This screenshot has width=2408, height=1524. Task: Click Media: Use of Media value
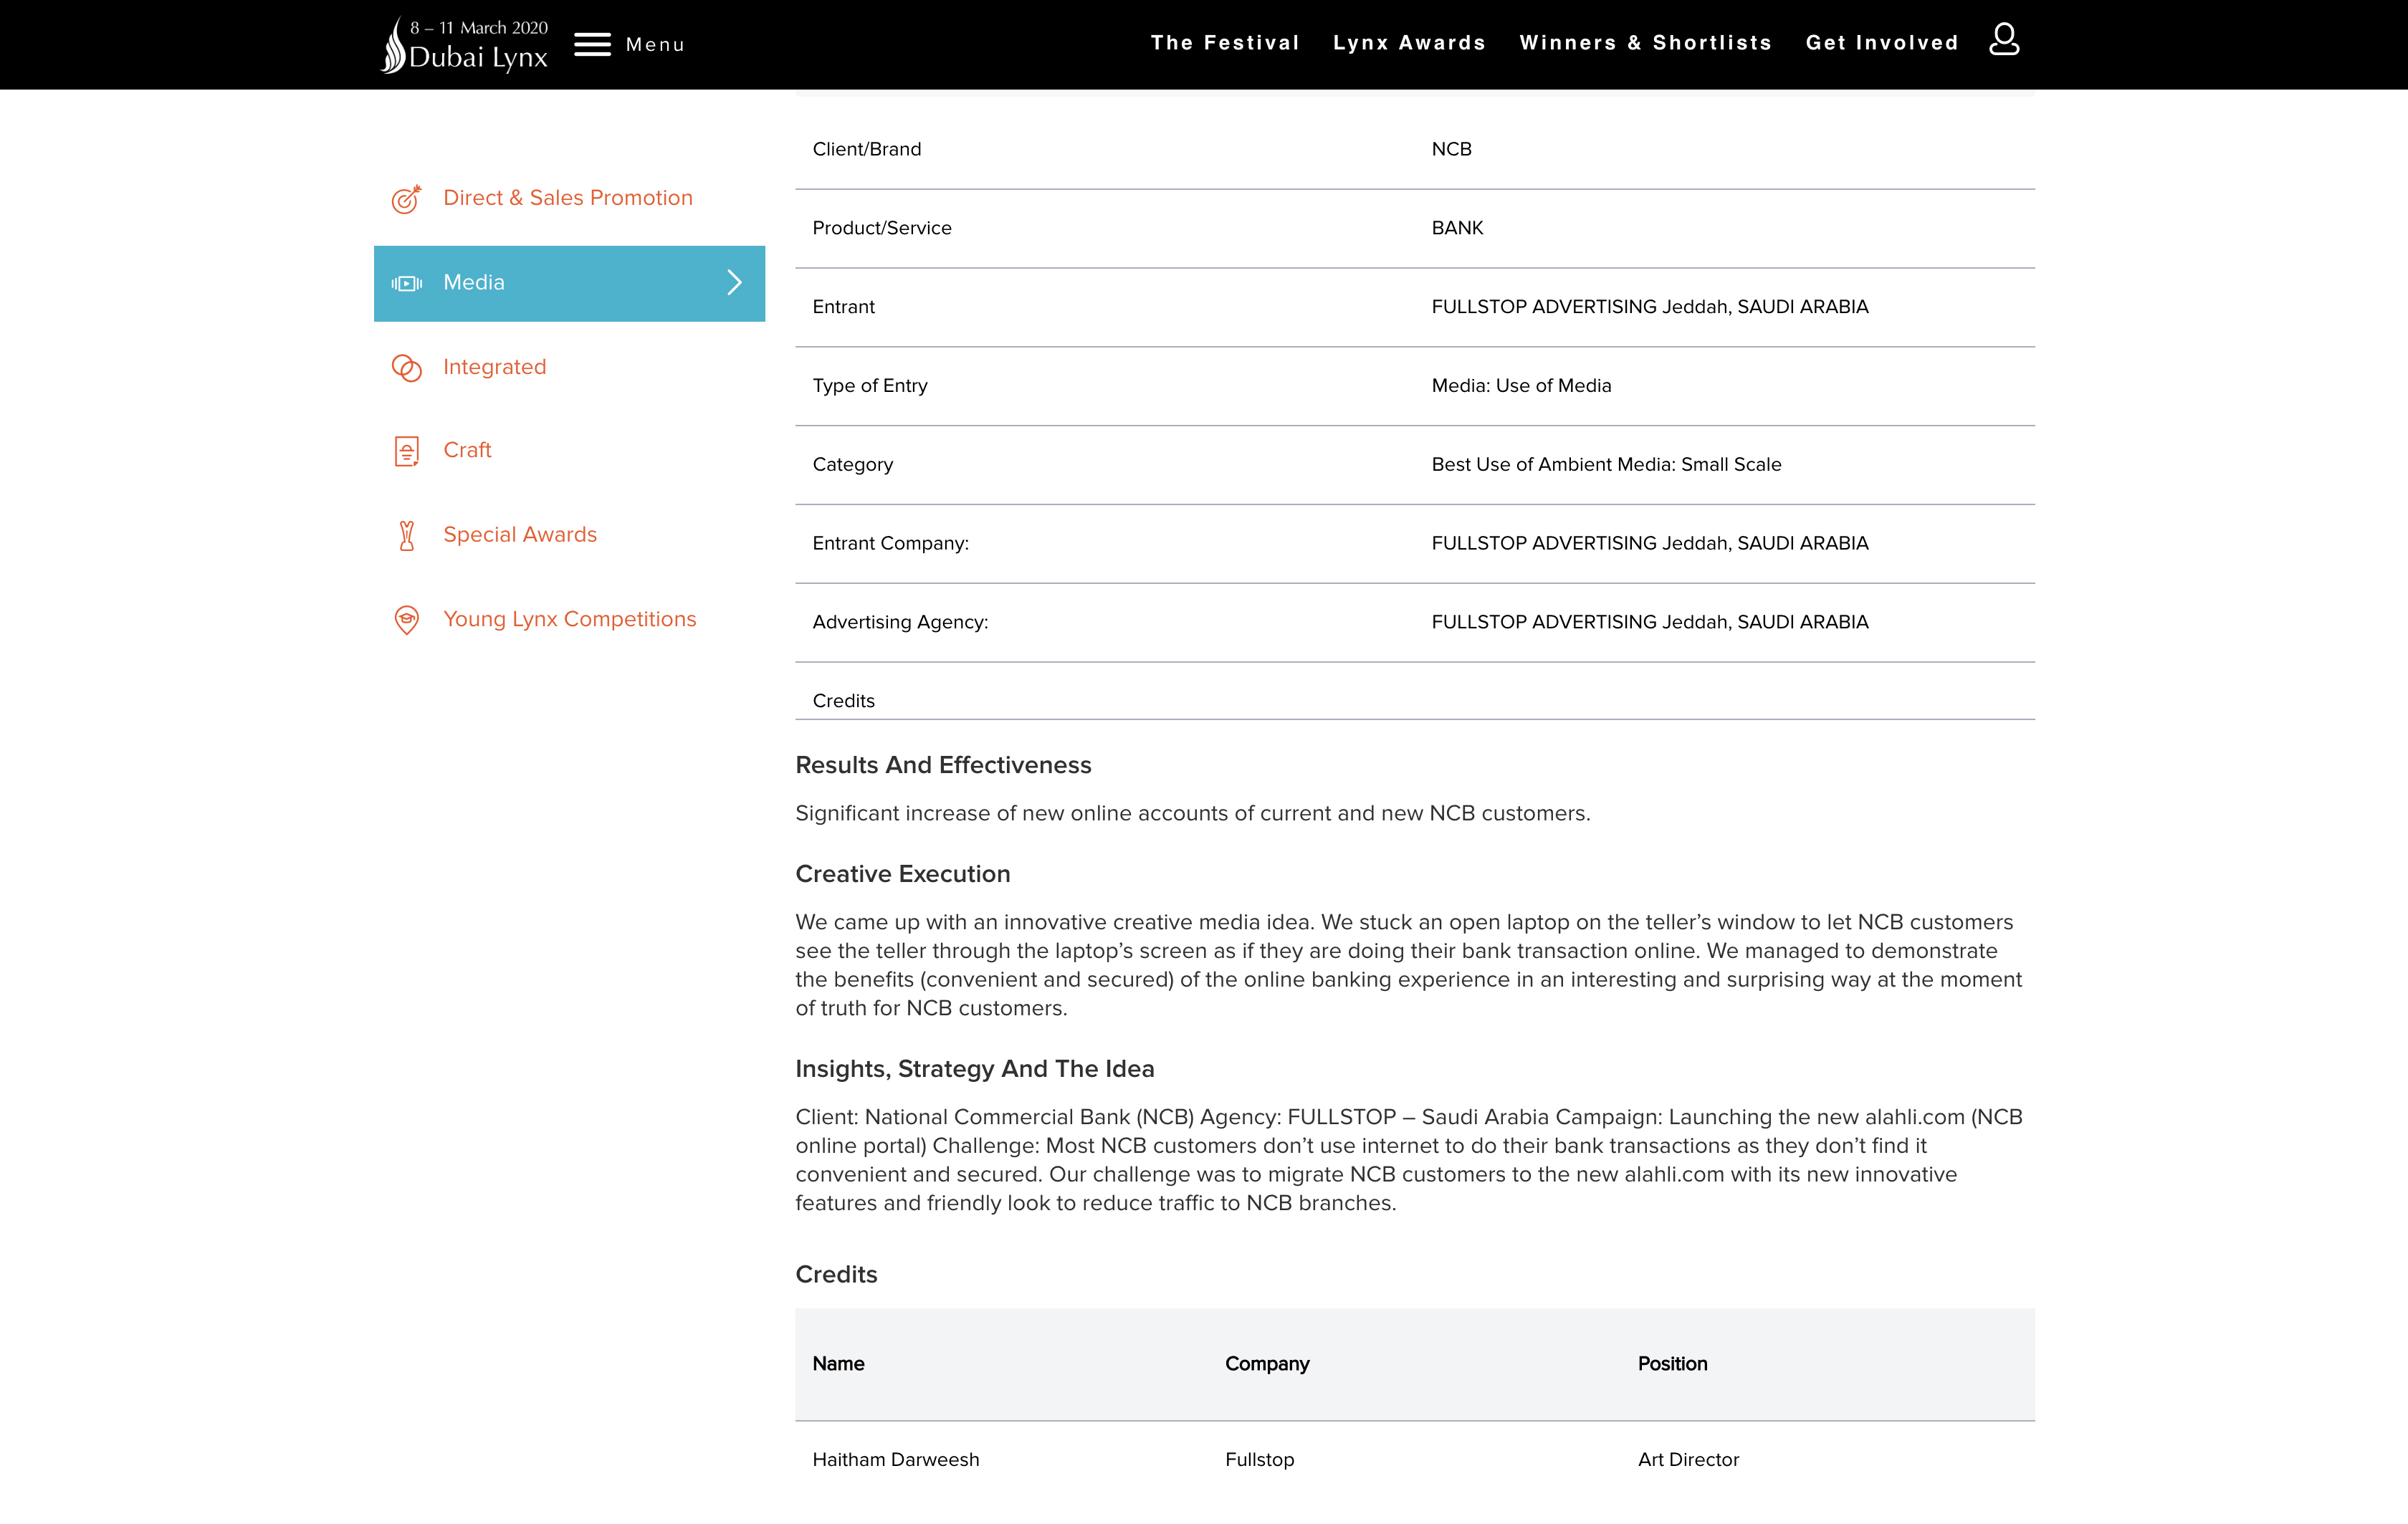click(x=1521, y=386)
